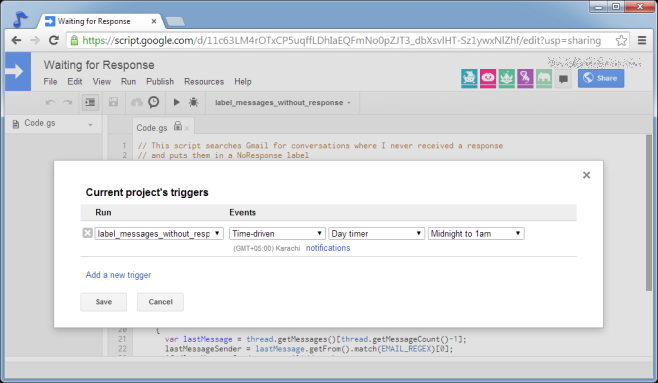Image resolution: width=658 pixels, height=383 pixels.
Task: Click the browser back arrow
Action: click(x=16, y=40)
